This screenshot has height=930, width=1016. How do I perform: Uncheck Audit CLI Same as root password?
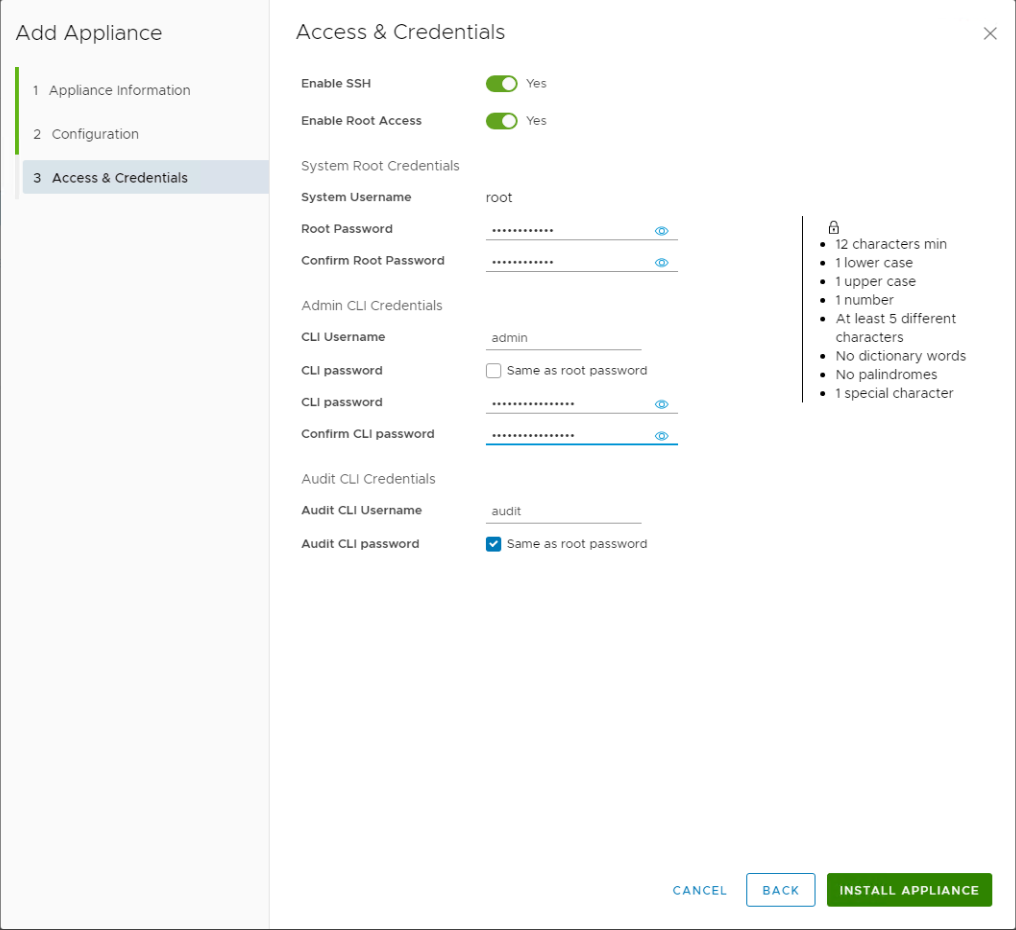click(494, 544)
